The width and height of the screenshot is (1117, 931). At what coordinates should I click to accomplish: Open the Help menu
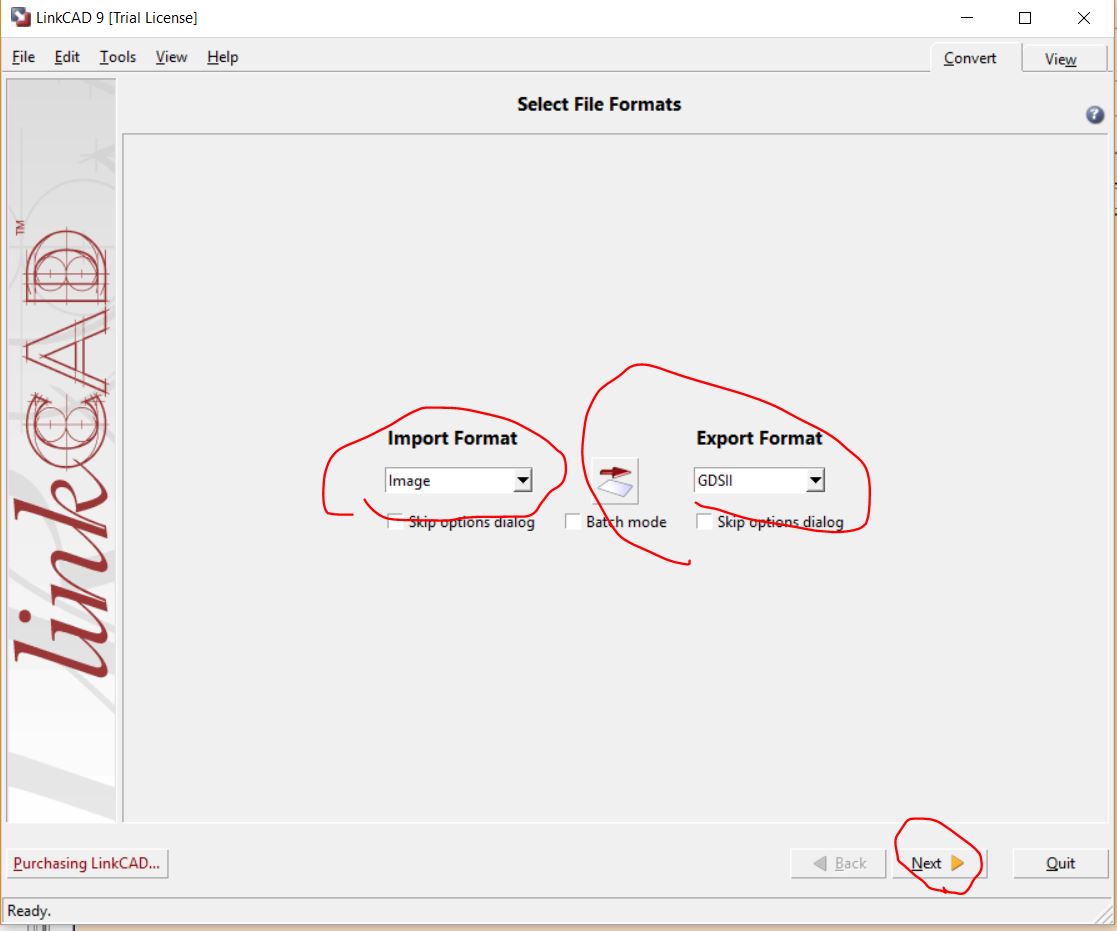click(222, 57)
